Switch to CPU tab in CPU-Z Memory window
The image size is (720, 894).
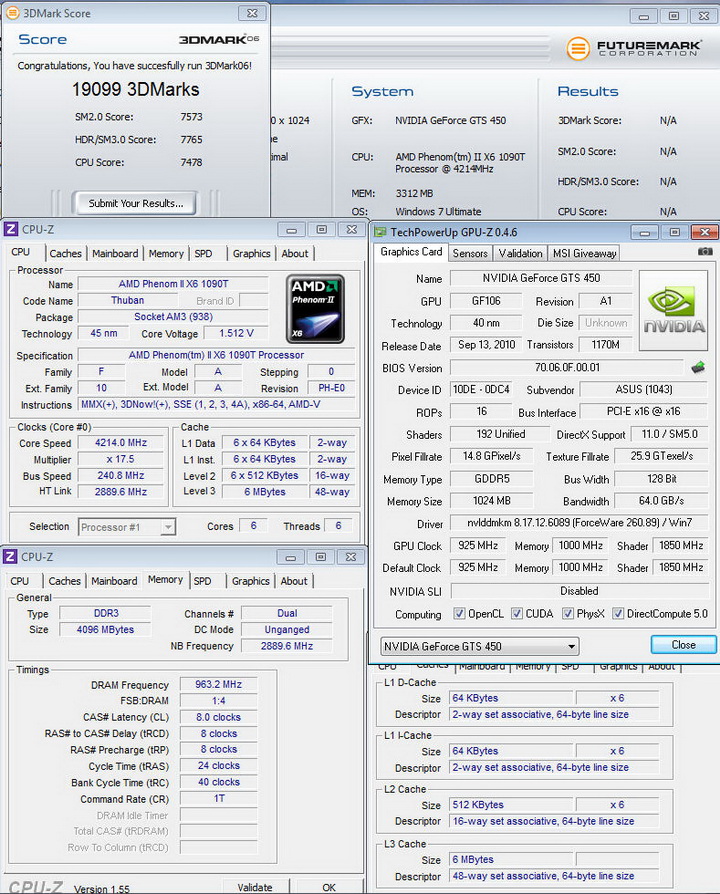pos(19,581)
